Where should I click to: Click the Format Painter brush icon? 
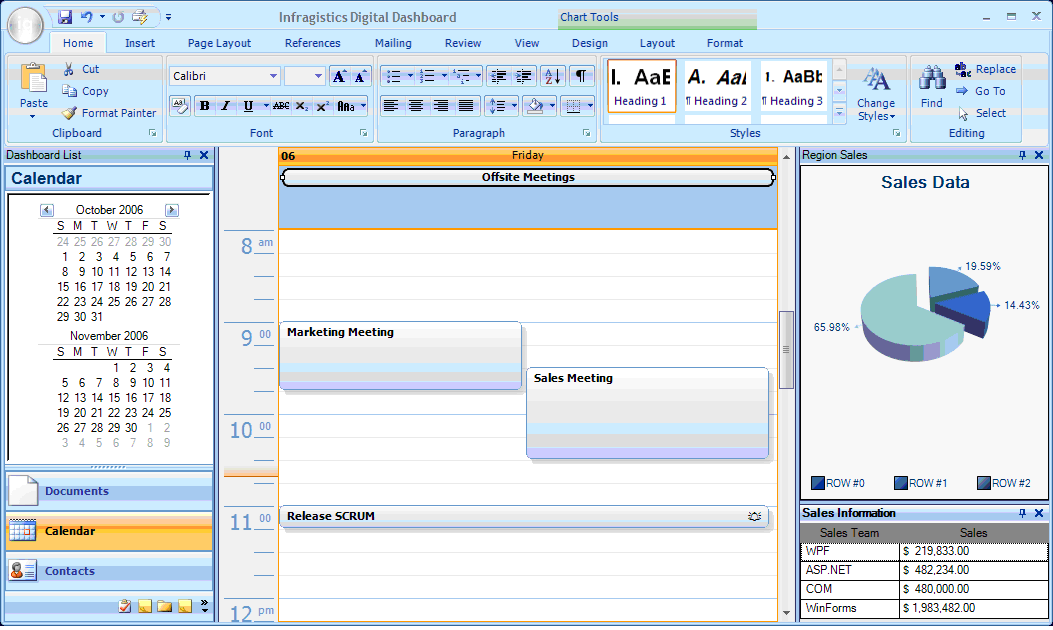click(x=68, y=113)
